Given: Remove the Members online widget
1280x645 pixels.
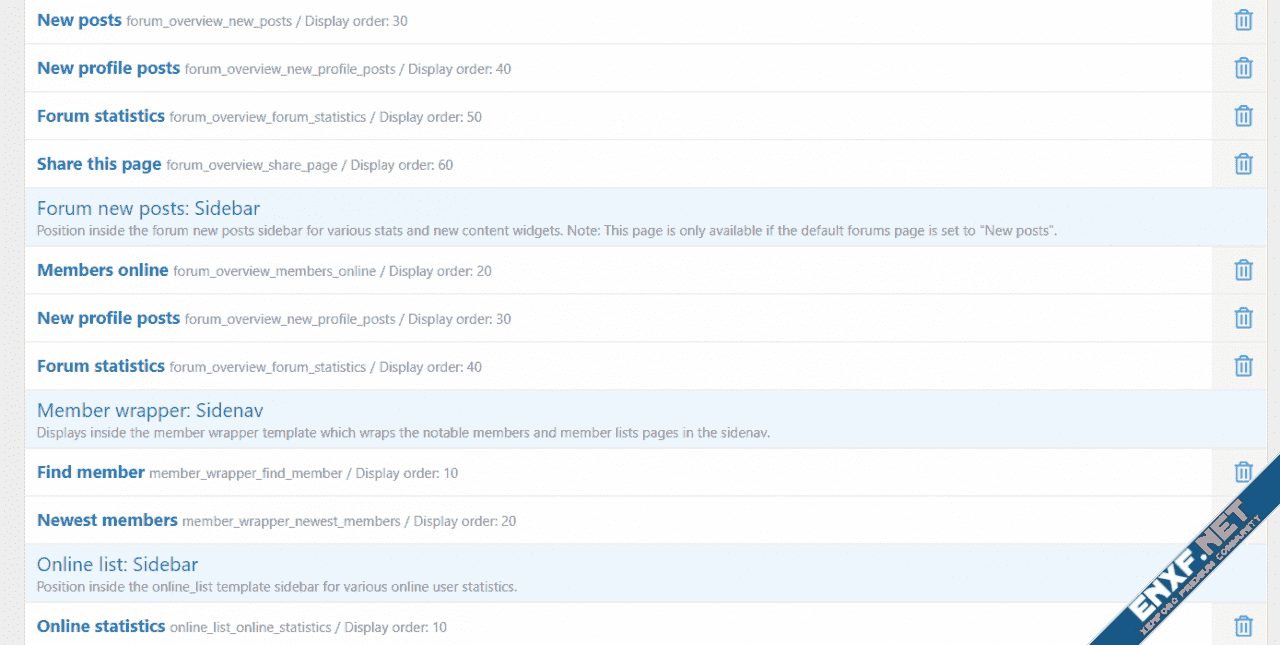Looking at the screenshot, I should [x=1243, y=270].
